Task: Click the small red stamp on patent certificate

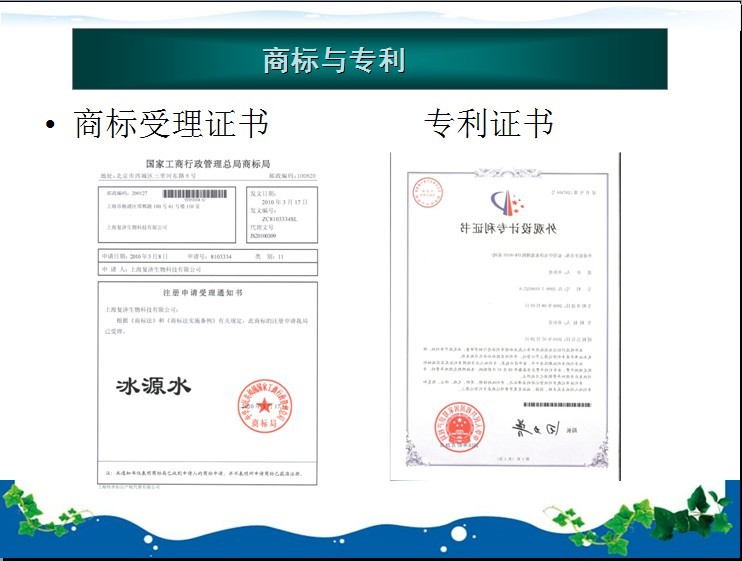Action: [427, 193]
